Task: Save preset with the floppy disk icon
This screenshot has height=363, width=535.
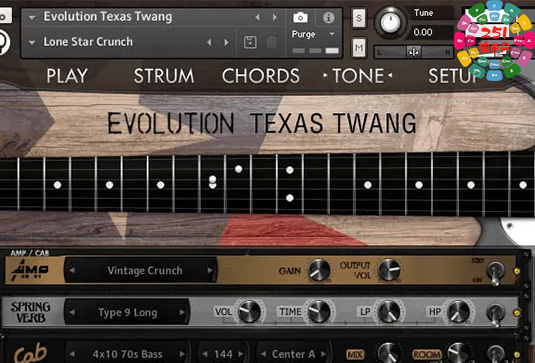Action: pyautogui.click(x=250, y=42)
